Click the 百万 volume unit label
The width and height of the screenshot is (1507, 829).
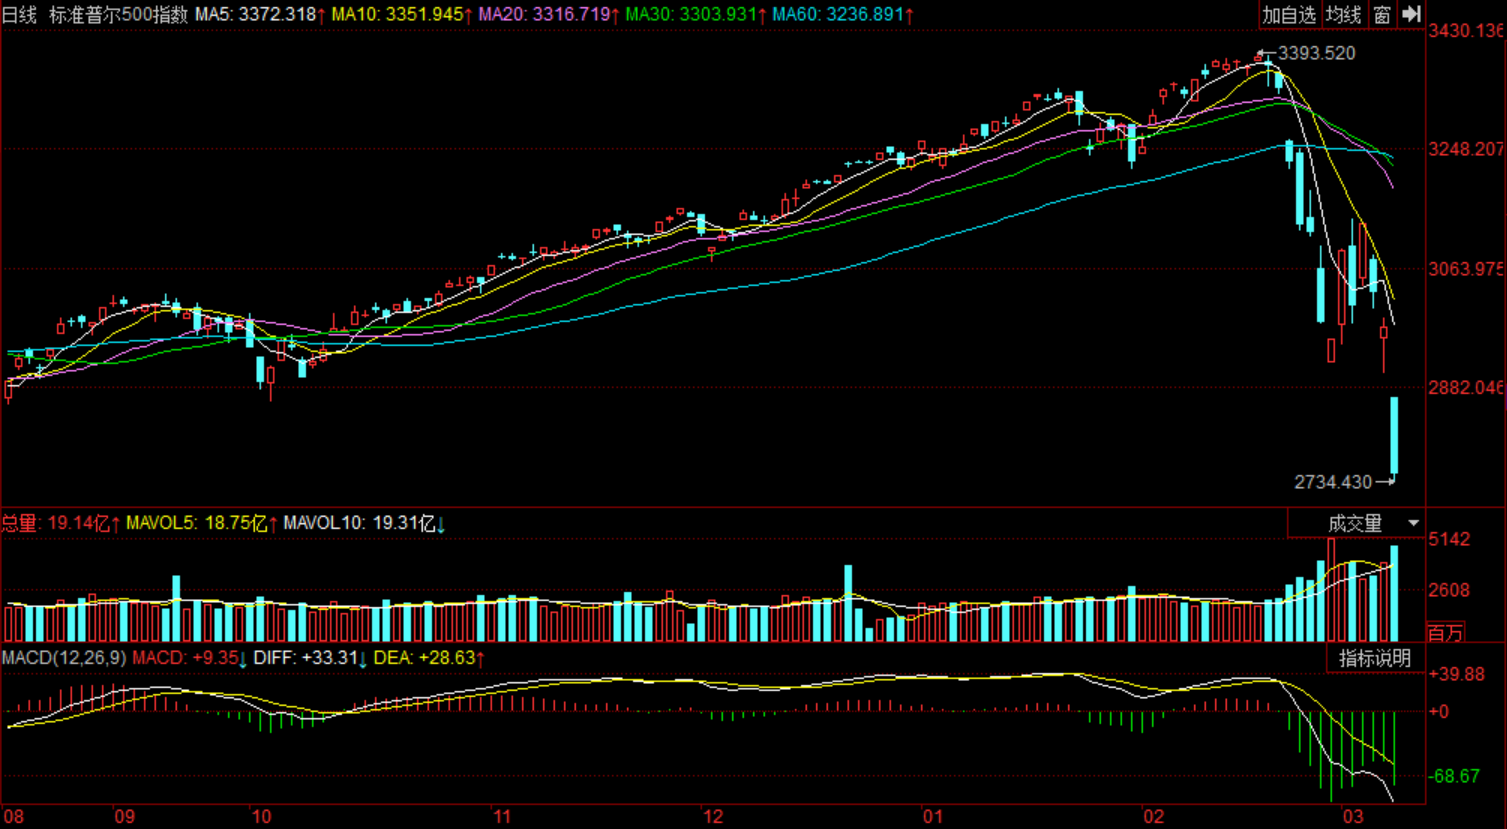pos(1445,632)
